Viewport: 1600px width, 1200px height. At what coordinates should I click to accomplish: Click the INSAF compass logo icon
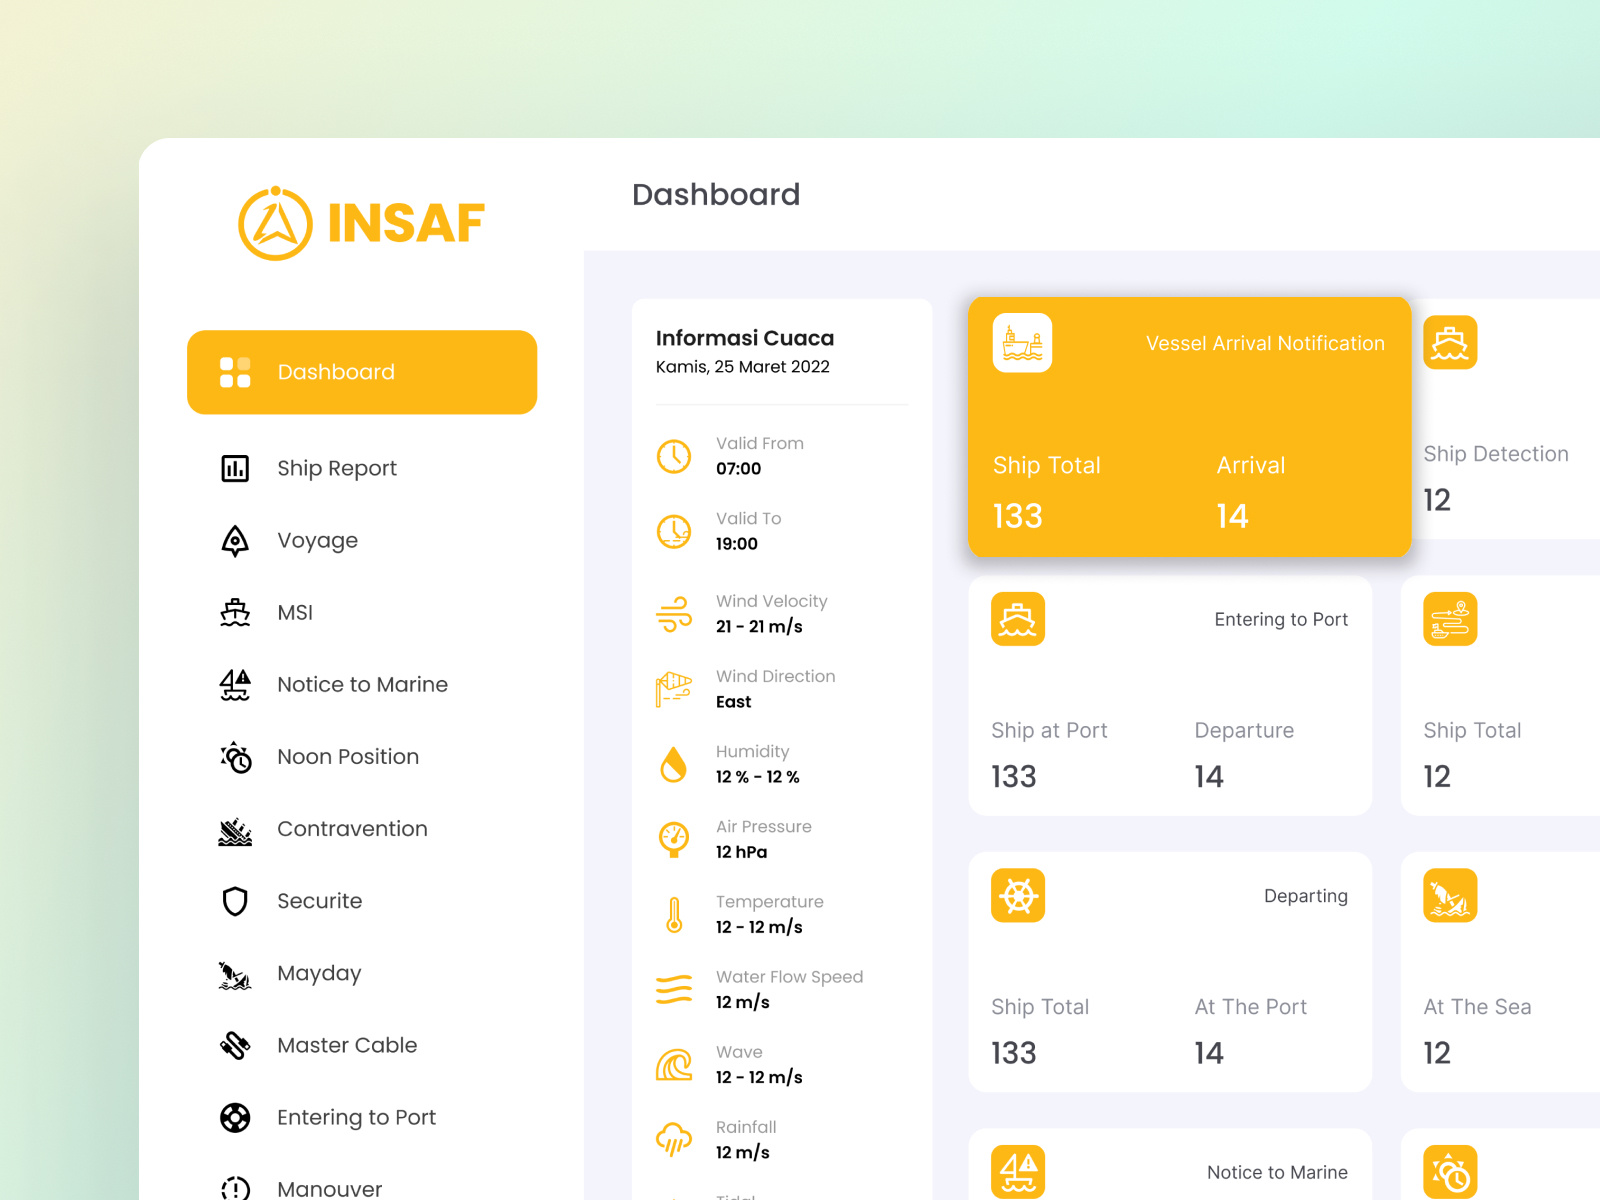pyautogui.click(x=275, y=223)
